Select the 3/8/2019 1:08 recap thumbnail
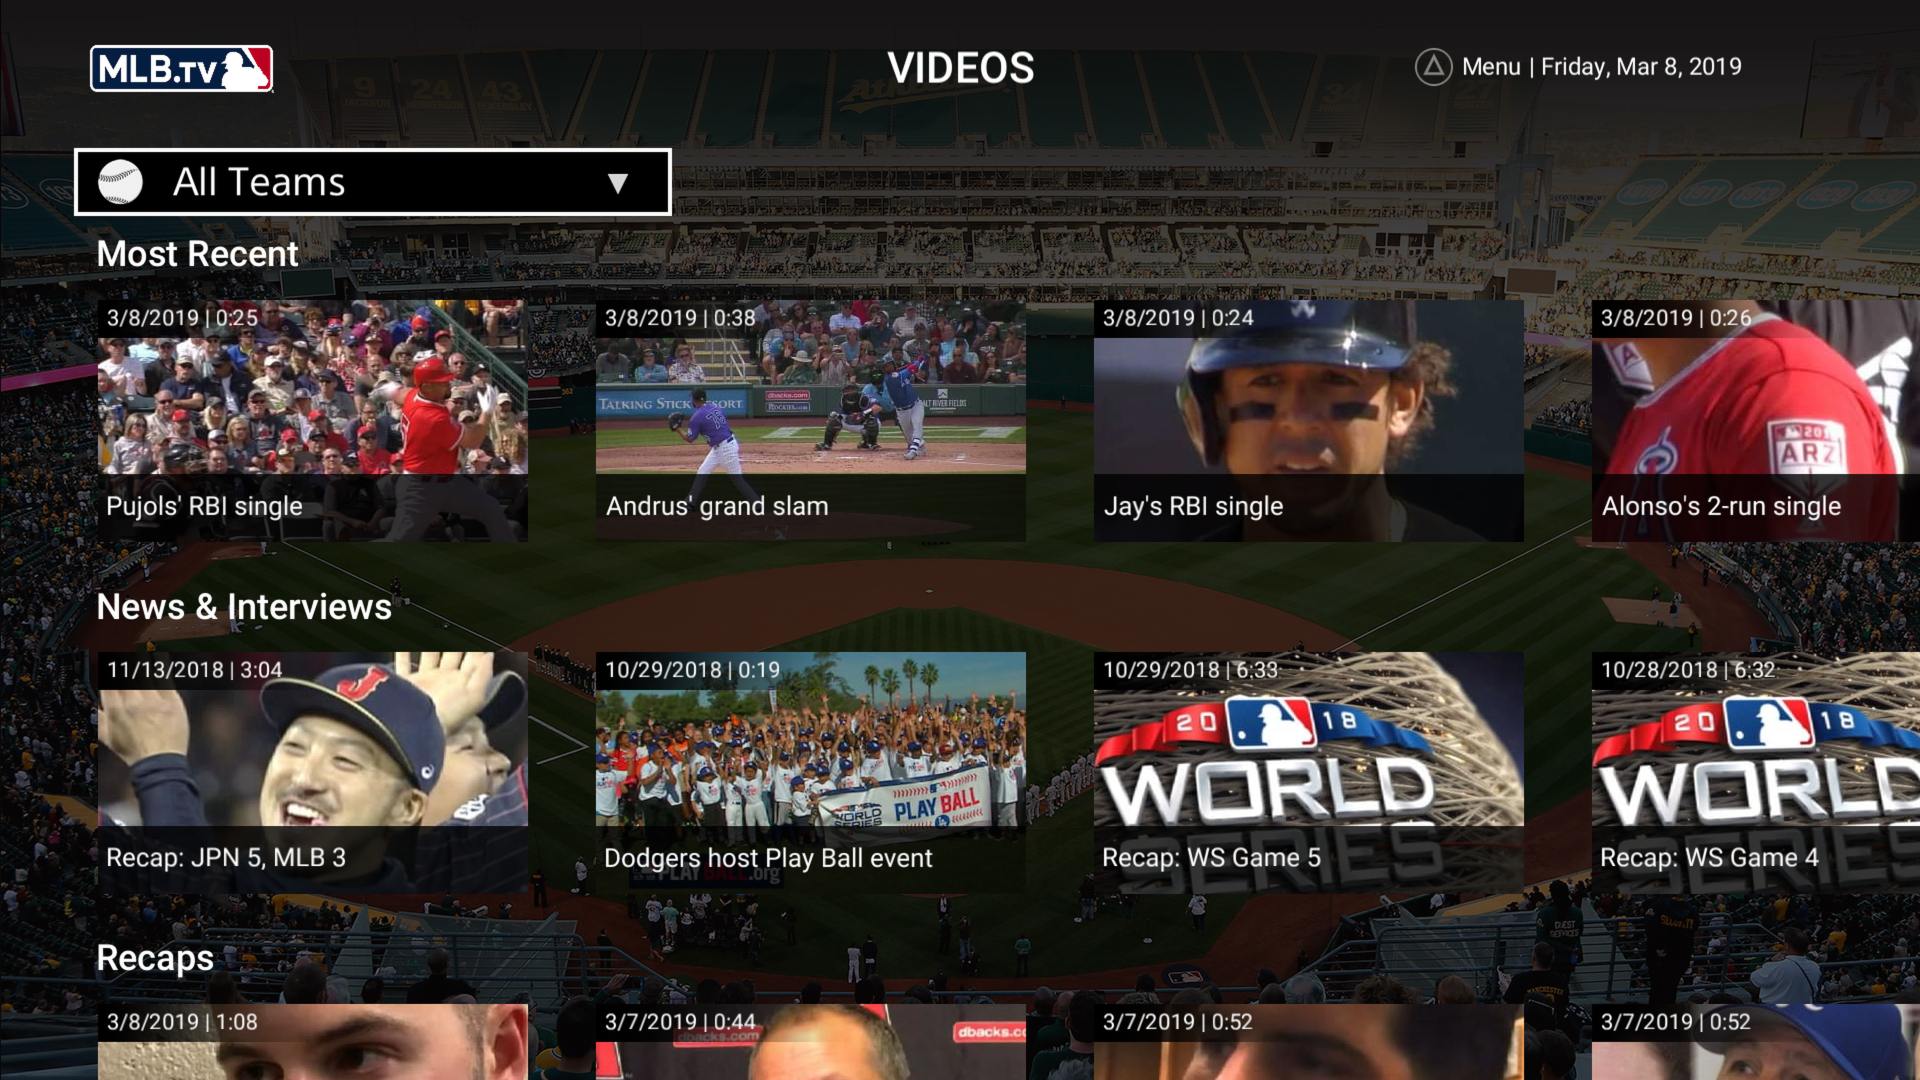Image resolution: width=1920 pixels, height=1080 pixels. (x=313, y=1042)
